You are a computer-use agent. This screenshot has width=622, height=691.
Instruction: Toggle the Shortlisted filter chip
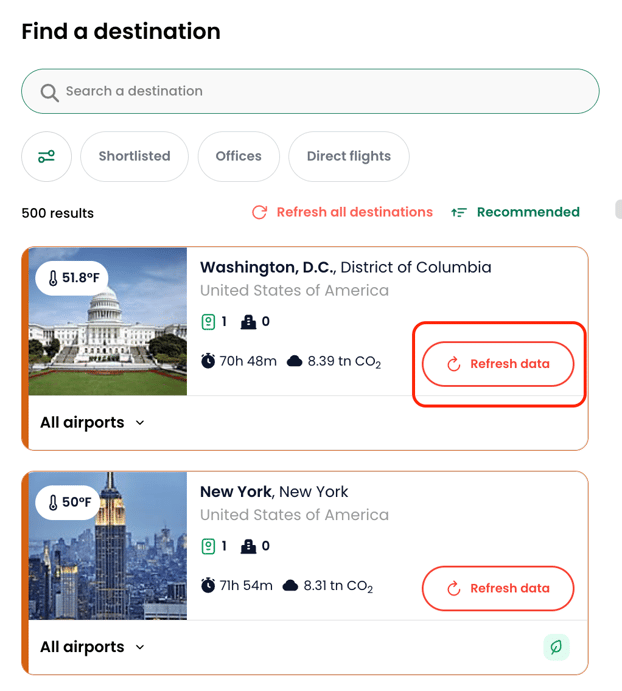(x=134, y=156)
